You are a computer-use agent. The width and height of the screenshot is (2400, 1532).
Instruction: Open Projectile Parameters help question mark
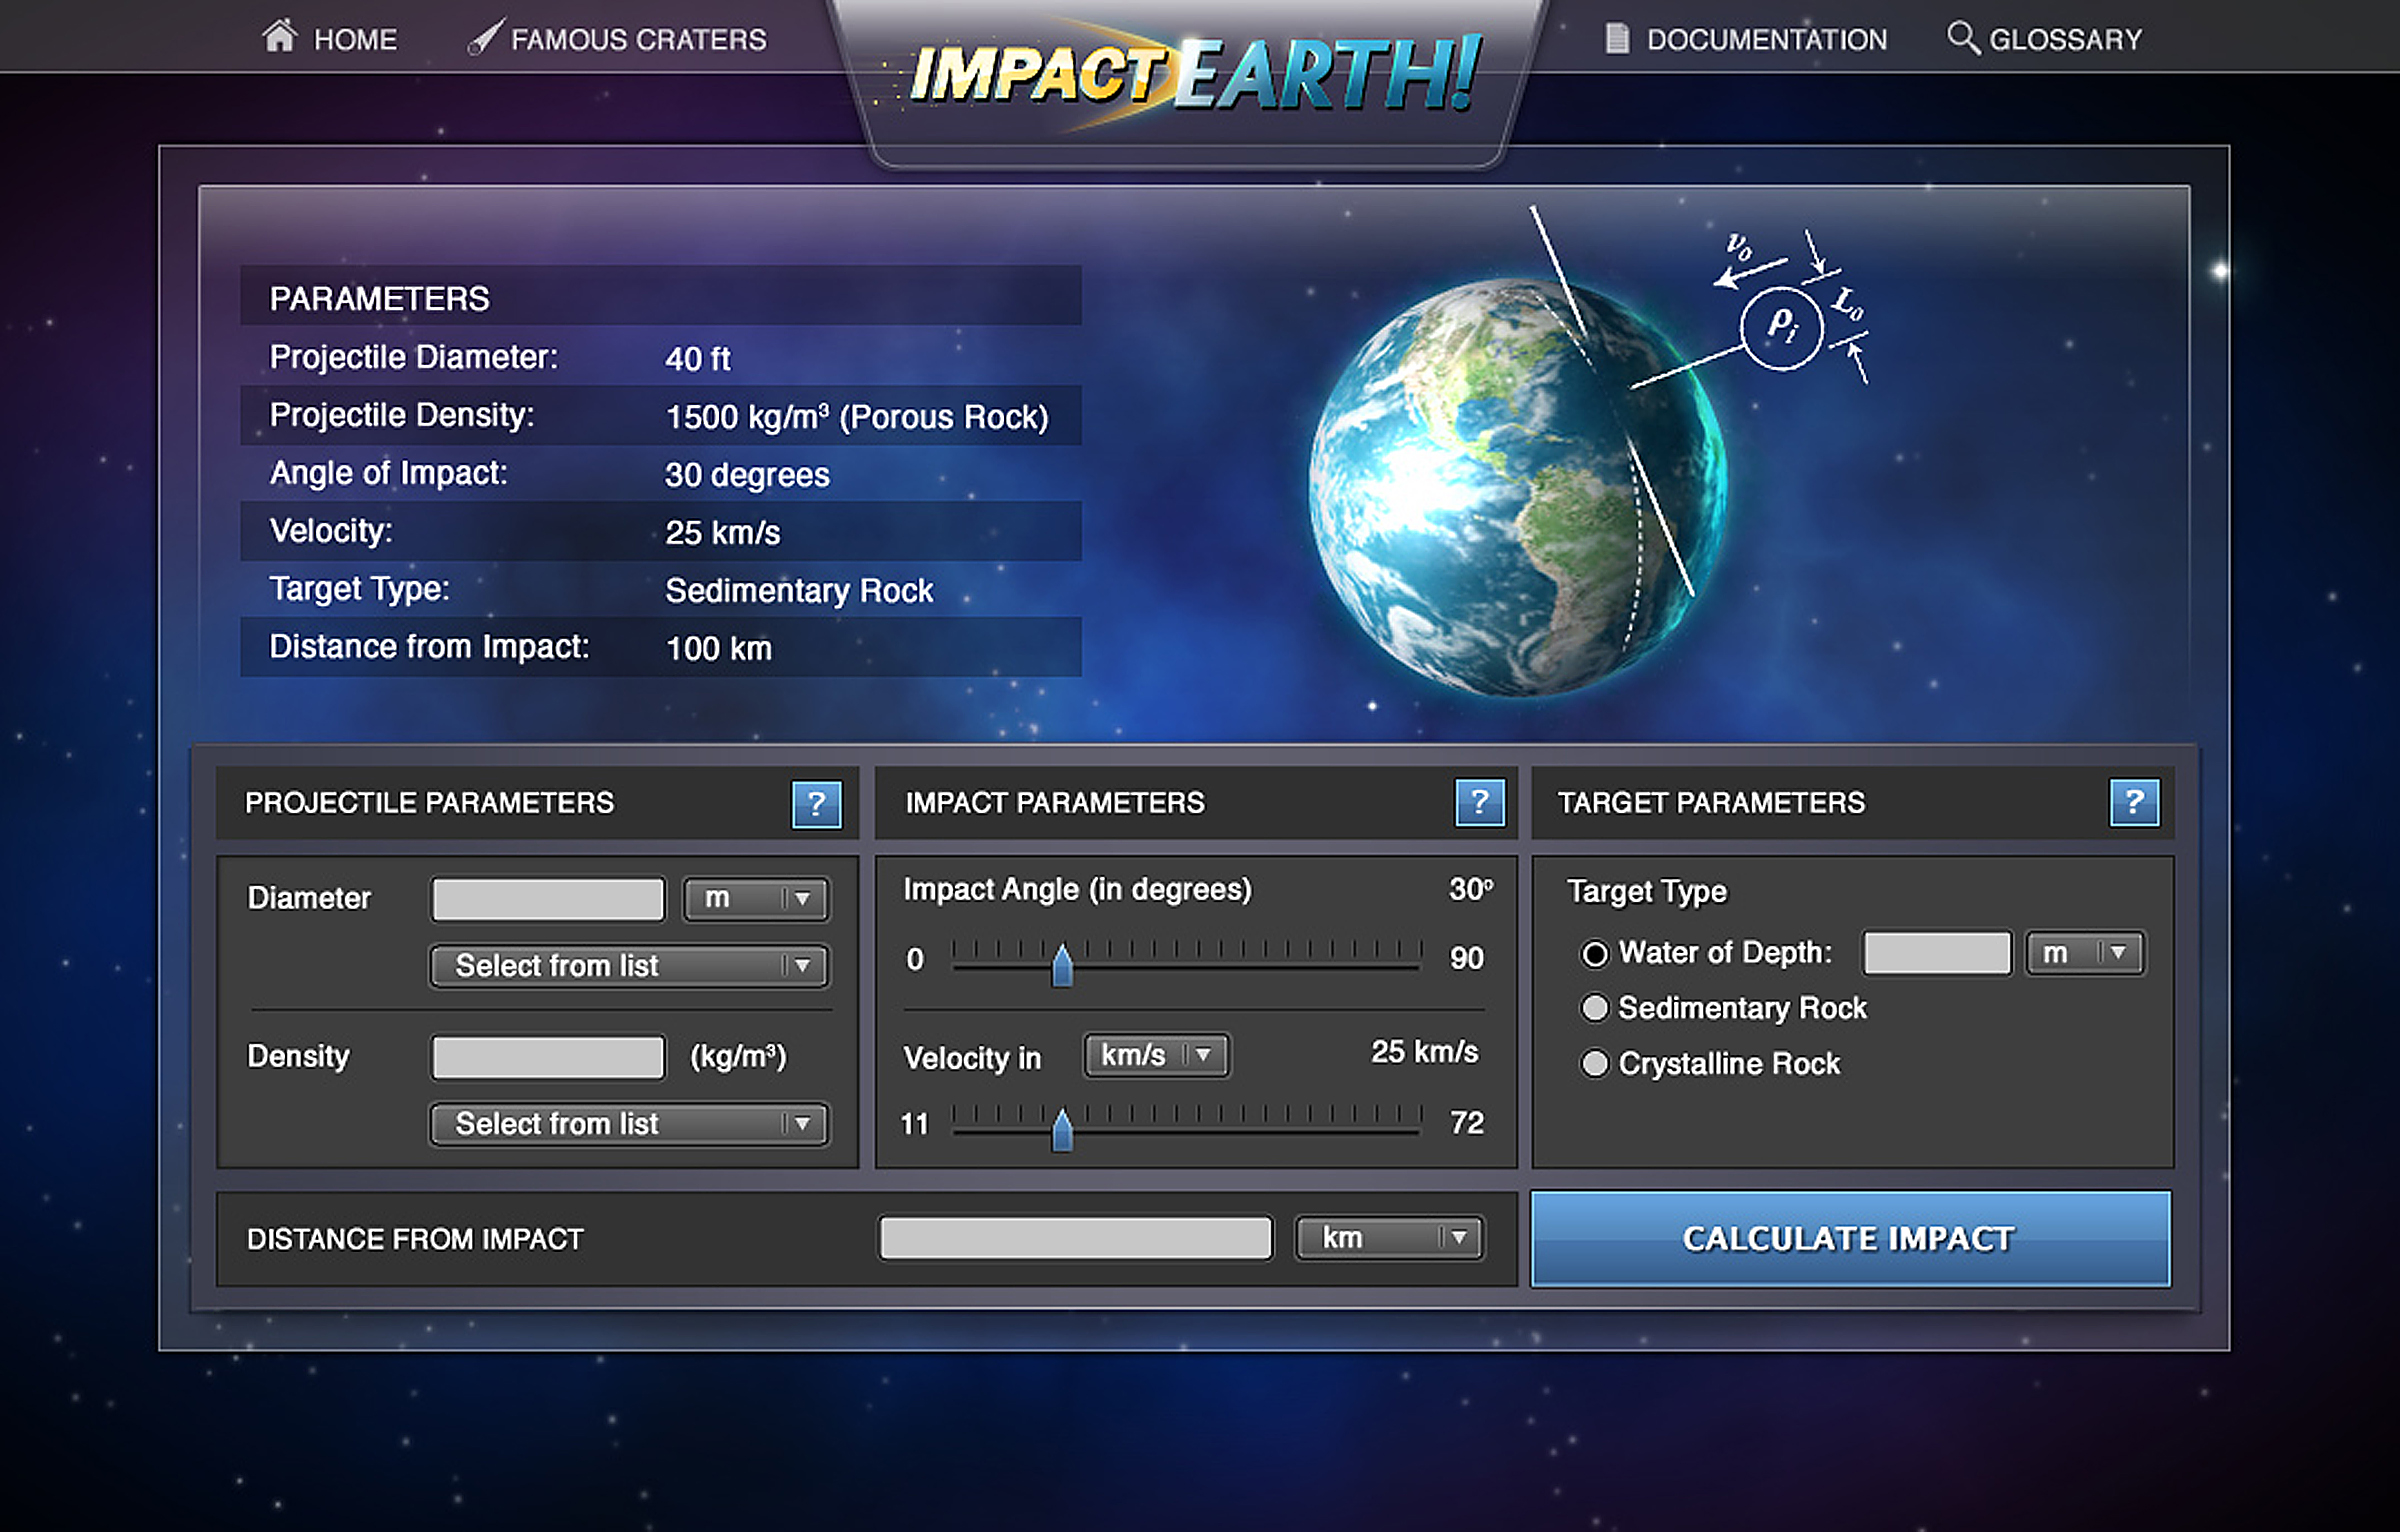click(x=816, y=803)
